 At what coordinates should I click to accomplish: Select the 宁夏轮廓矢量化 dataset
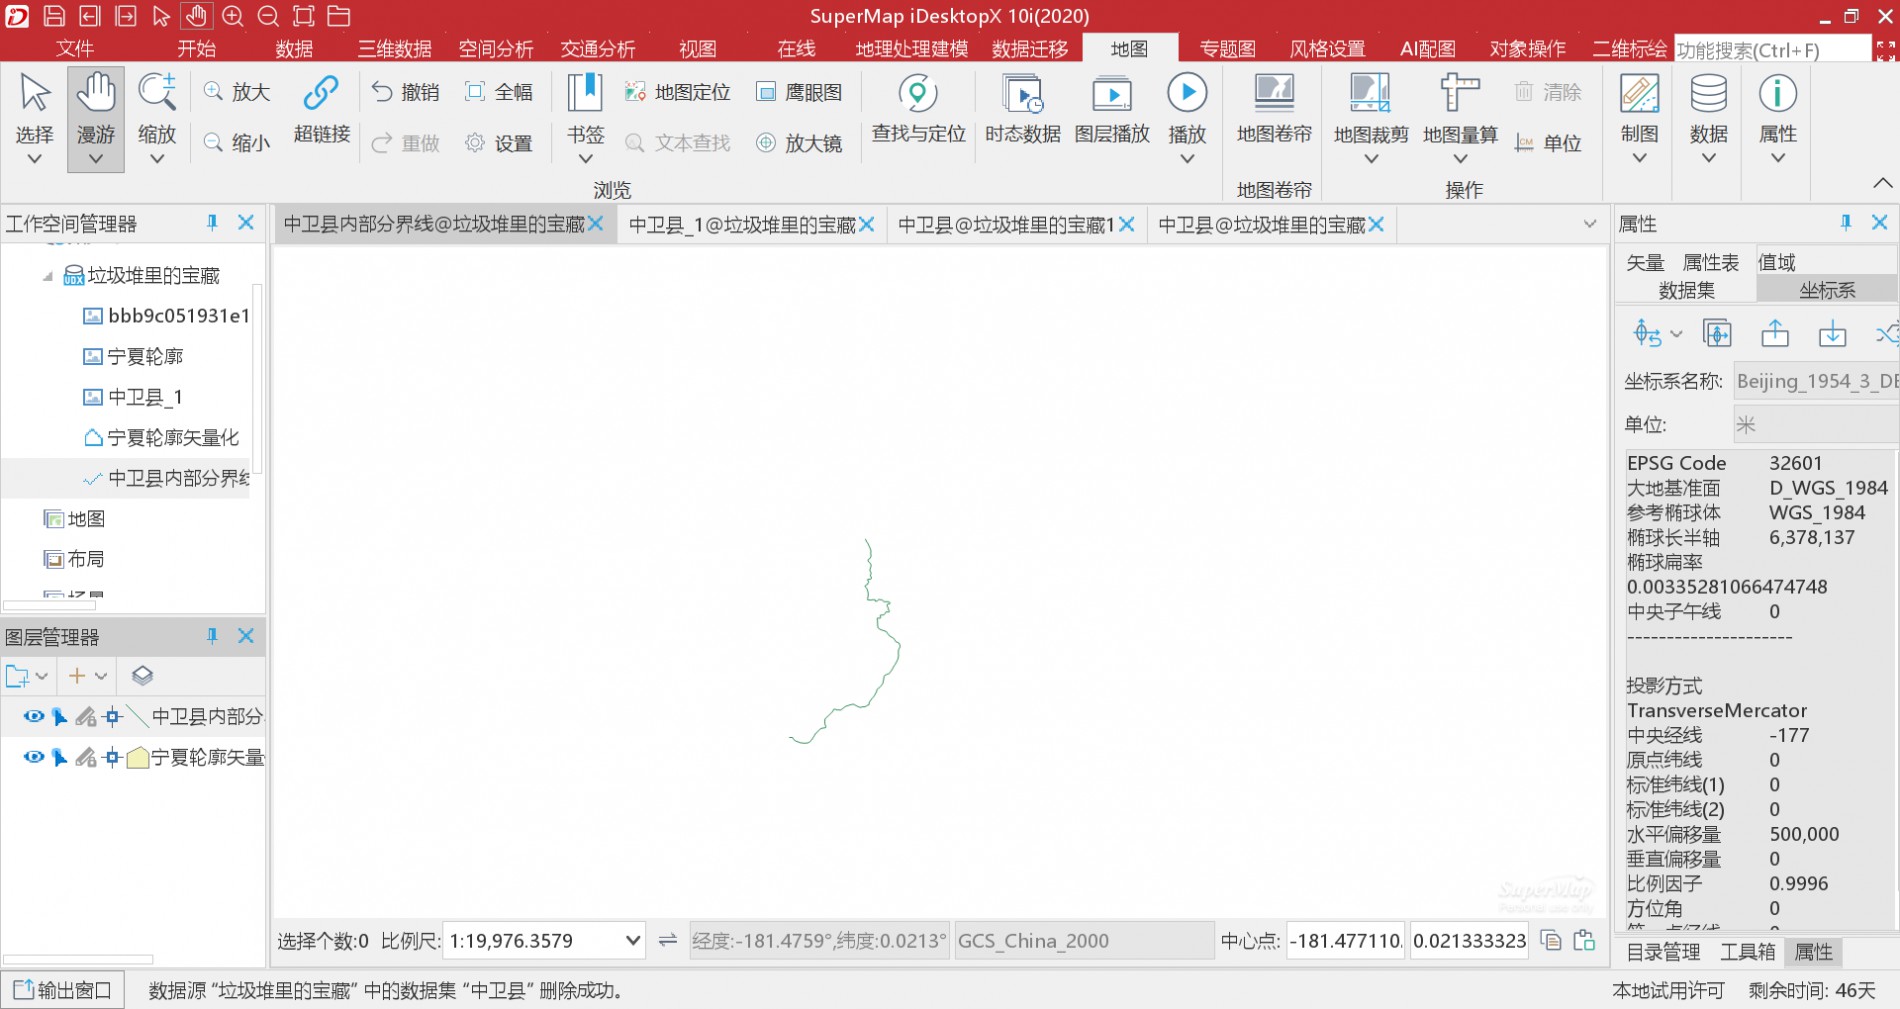(x=162, y=437)
